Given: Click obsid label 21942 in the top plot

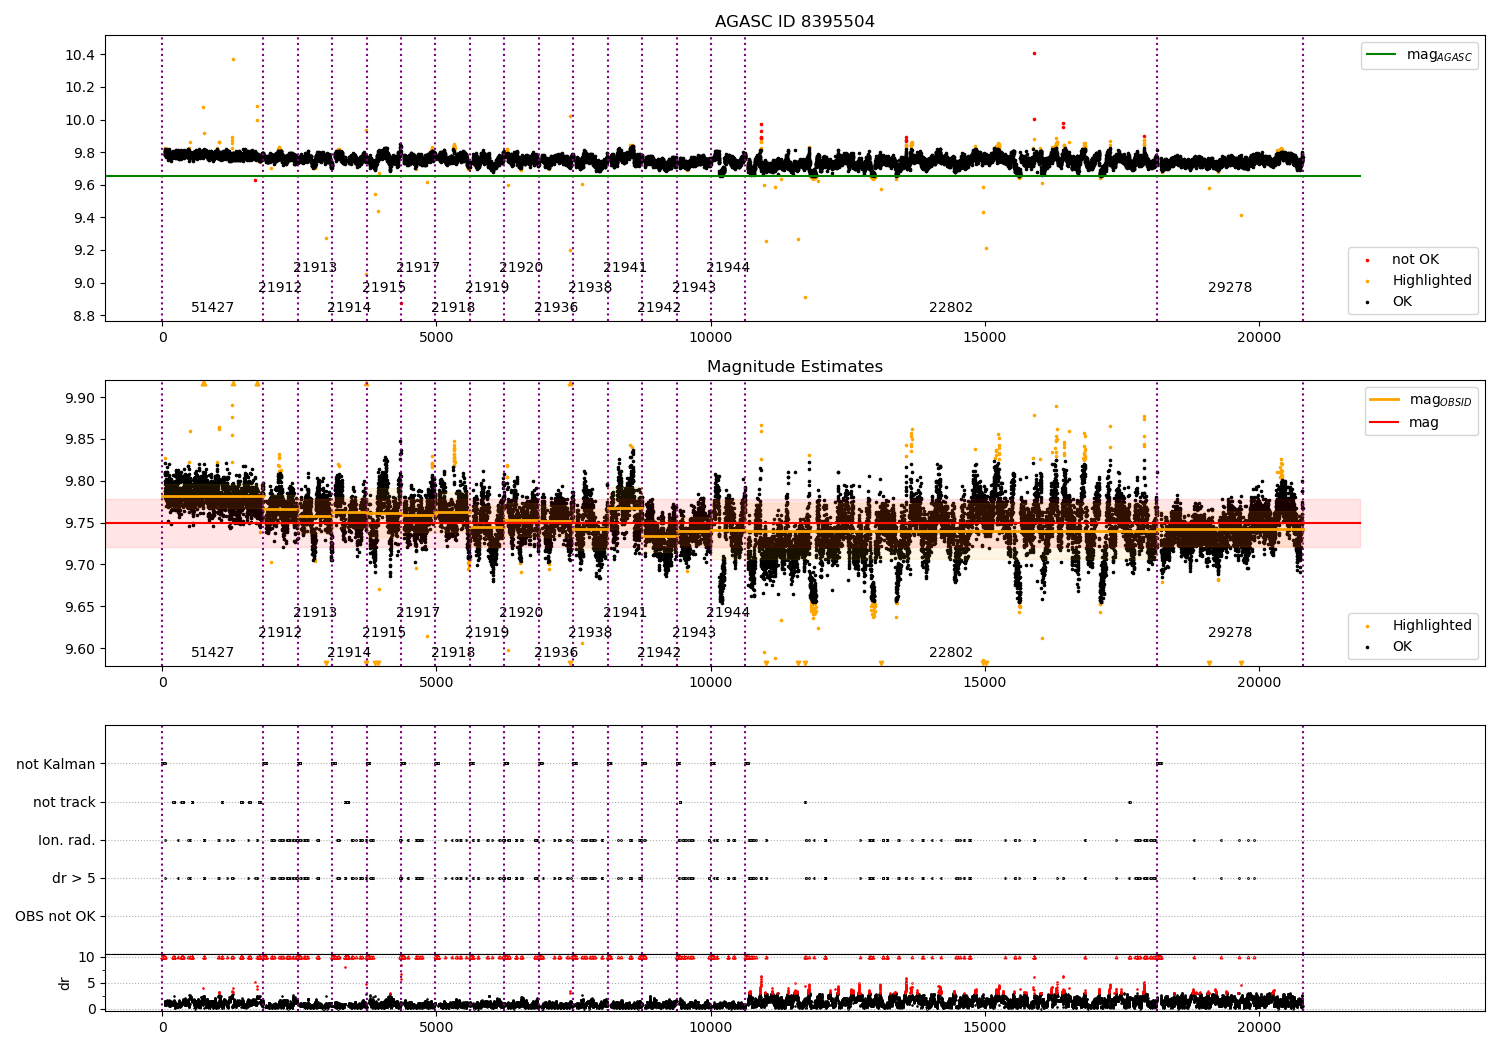Looking at the screenshot, I should (x=659, y=307).
